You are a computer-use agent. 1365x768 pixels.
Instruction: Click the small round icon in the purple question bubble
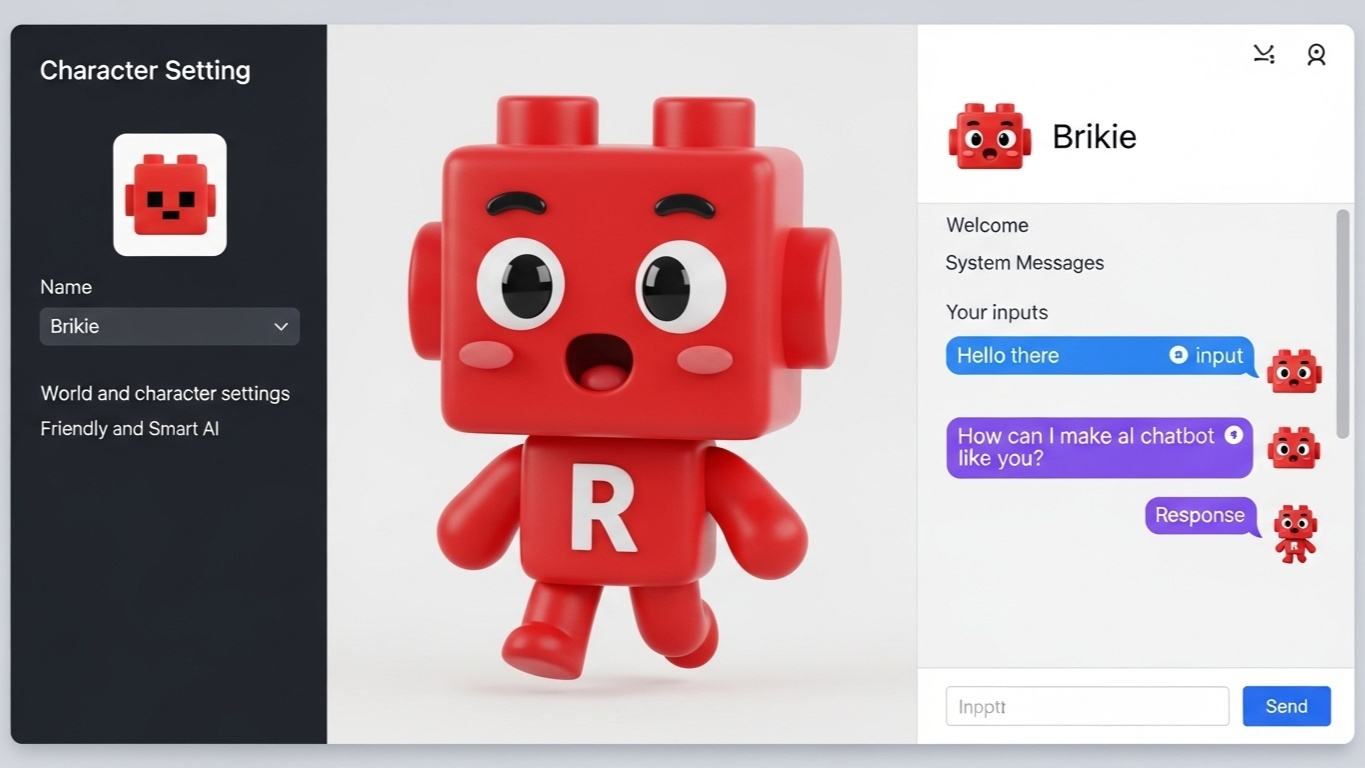(x=1233, y=434)
